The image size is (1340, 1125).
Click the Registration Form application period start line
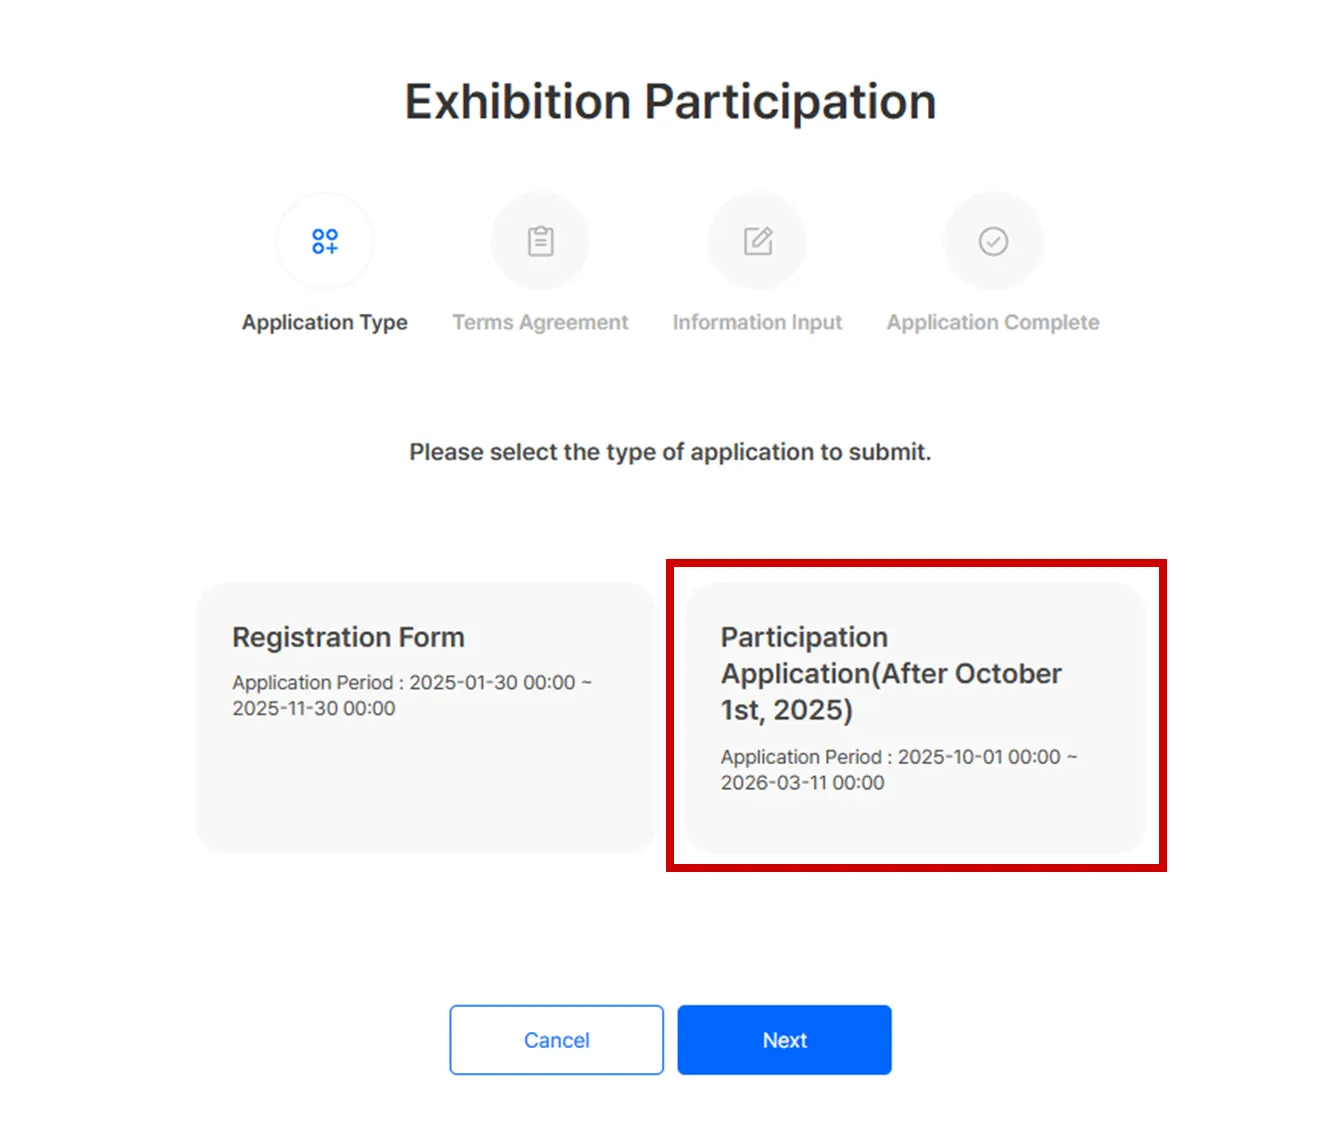pyautogui.click(x=412, y=682)
